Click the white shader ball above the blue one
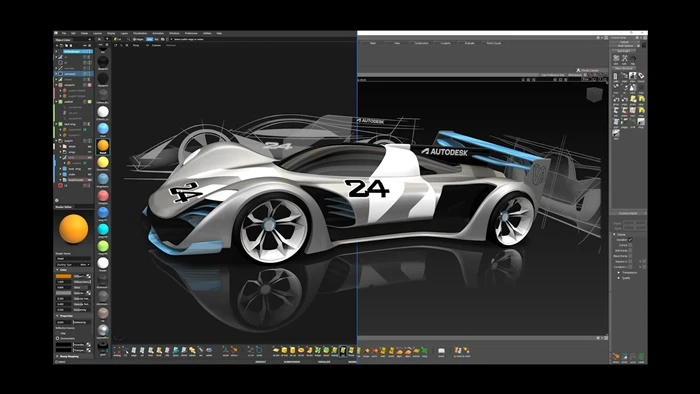Viewport: 700px width, 394px height. 103,112
